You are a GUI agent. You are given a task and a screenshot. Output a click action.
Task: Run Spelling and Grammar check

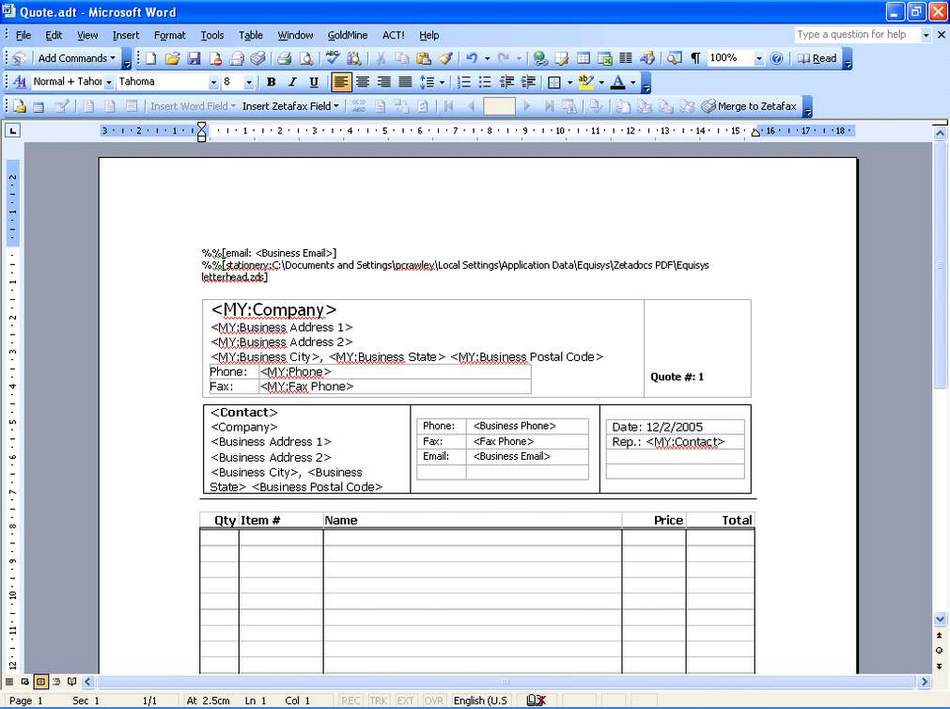[x=332, y=58]
